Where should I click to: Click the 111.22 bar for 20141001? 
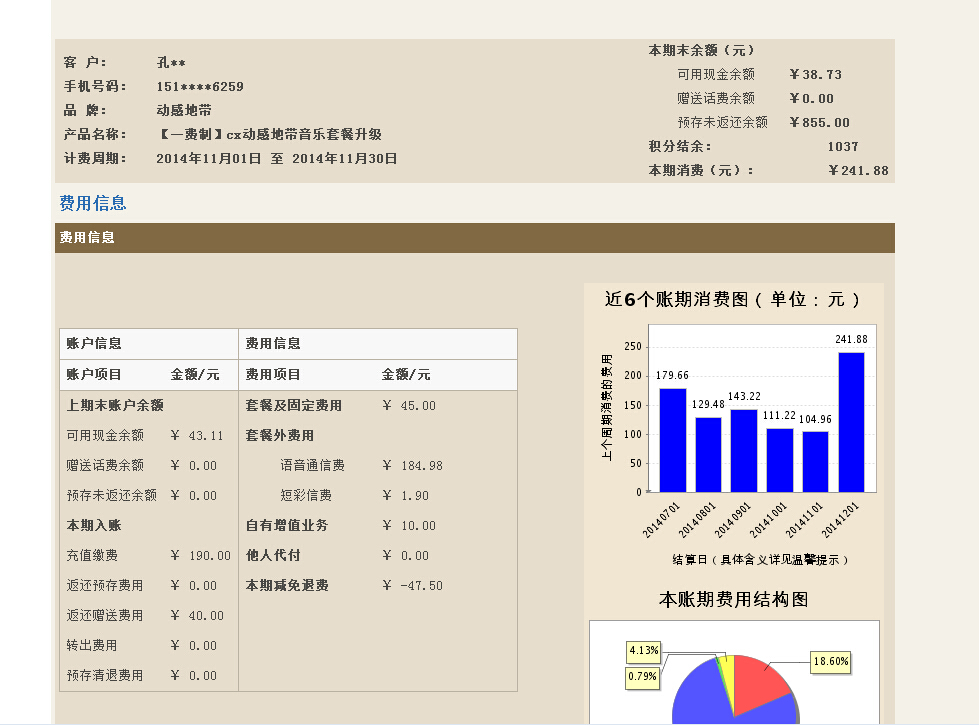pyautogui.click(x=780, y=460)
